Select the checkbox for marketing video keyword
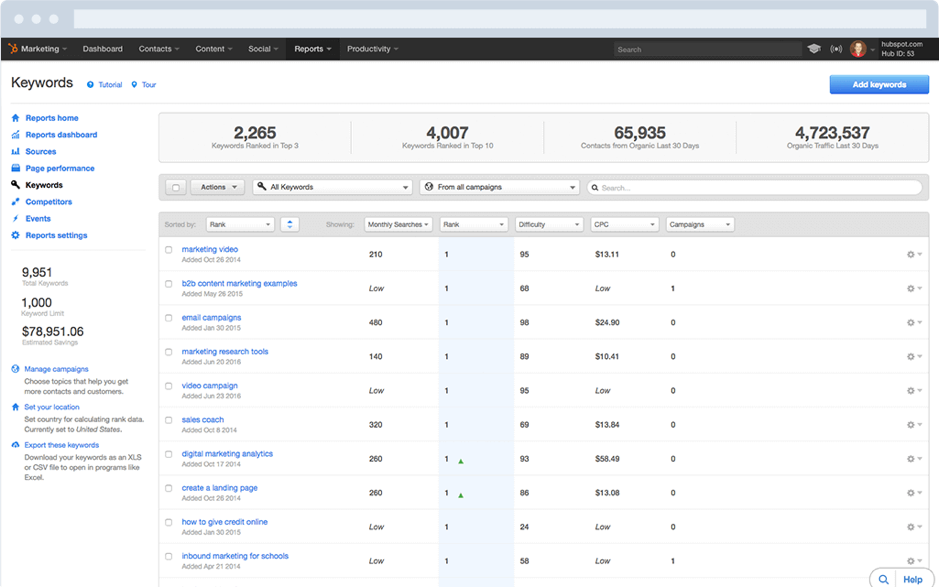 coord(169,250)
